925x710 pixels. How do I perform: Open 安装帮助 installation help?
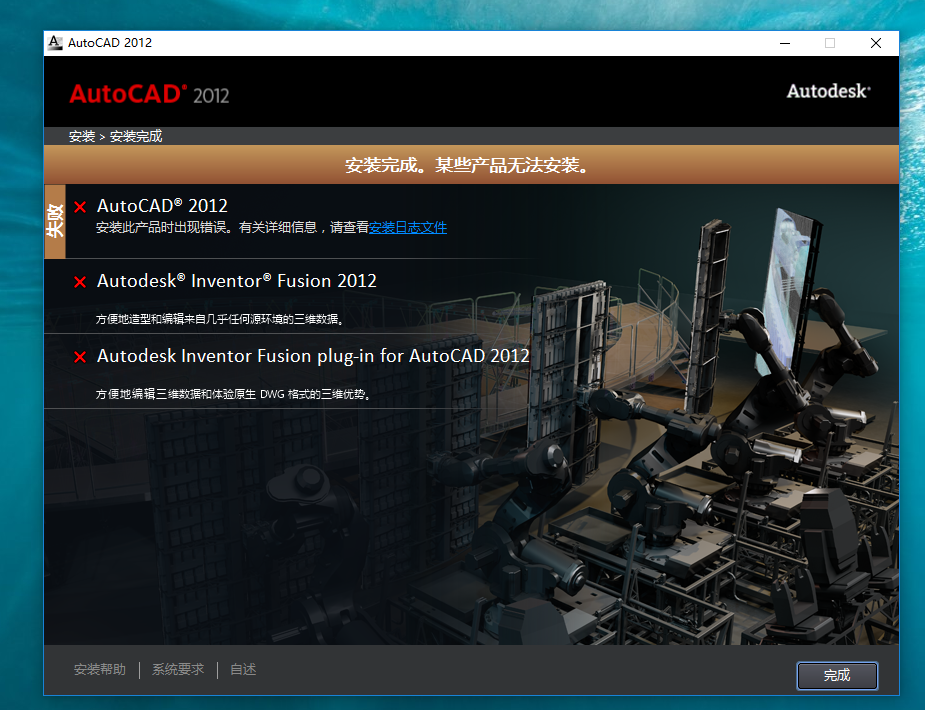pyautogui.click(x=100, y=669)
